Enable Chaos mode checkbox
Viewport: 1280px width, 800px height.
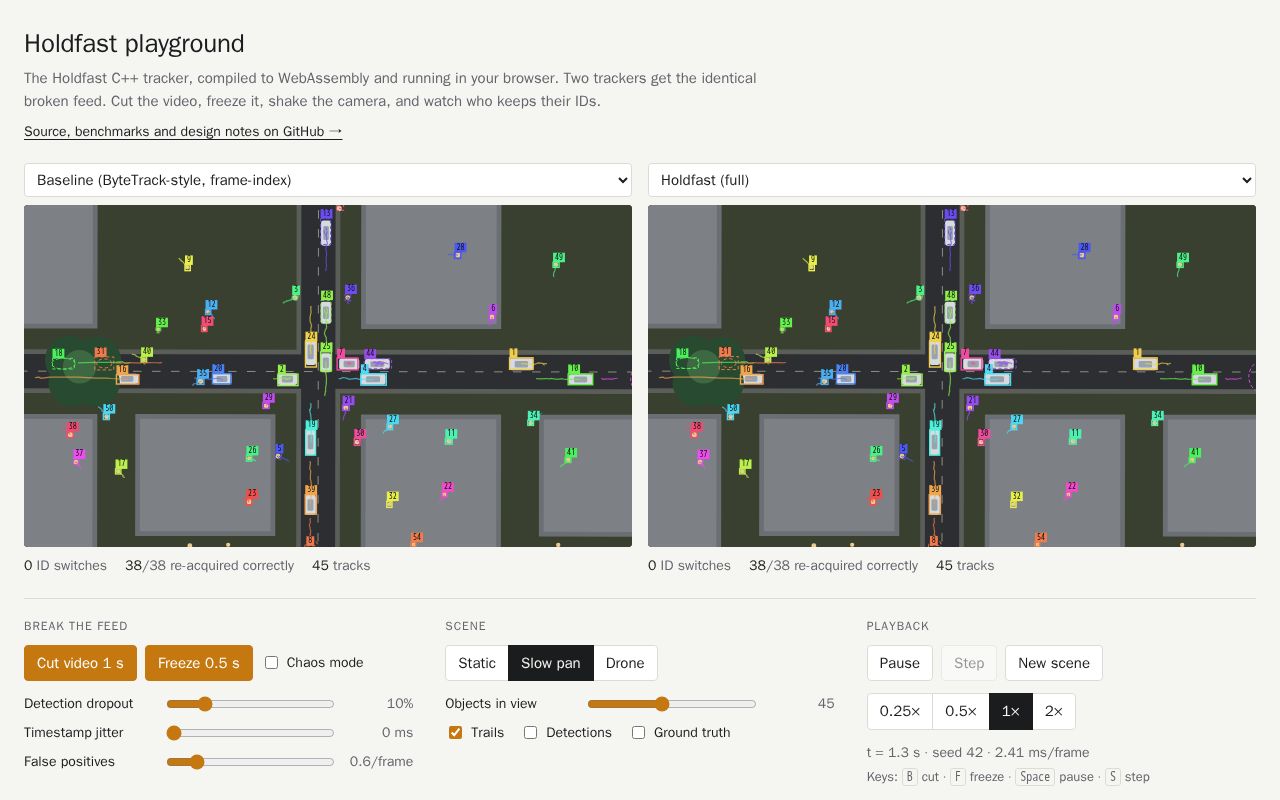click(x=271, y=662)
